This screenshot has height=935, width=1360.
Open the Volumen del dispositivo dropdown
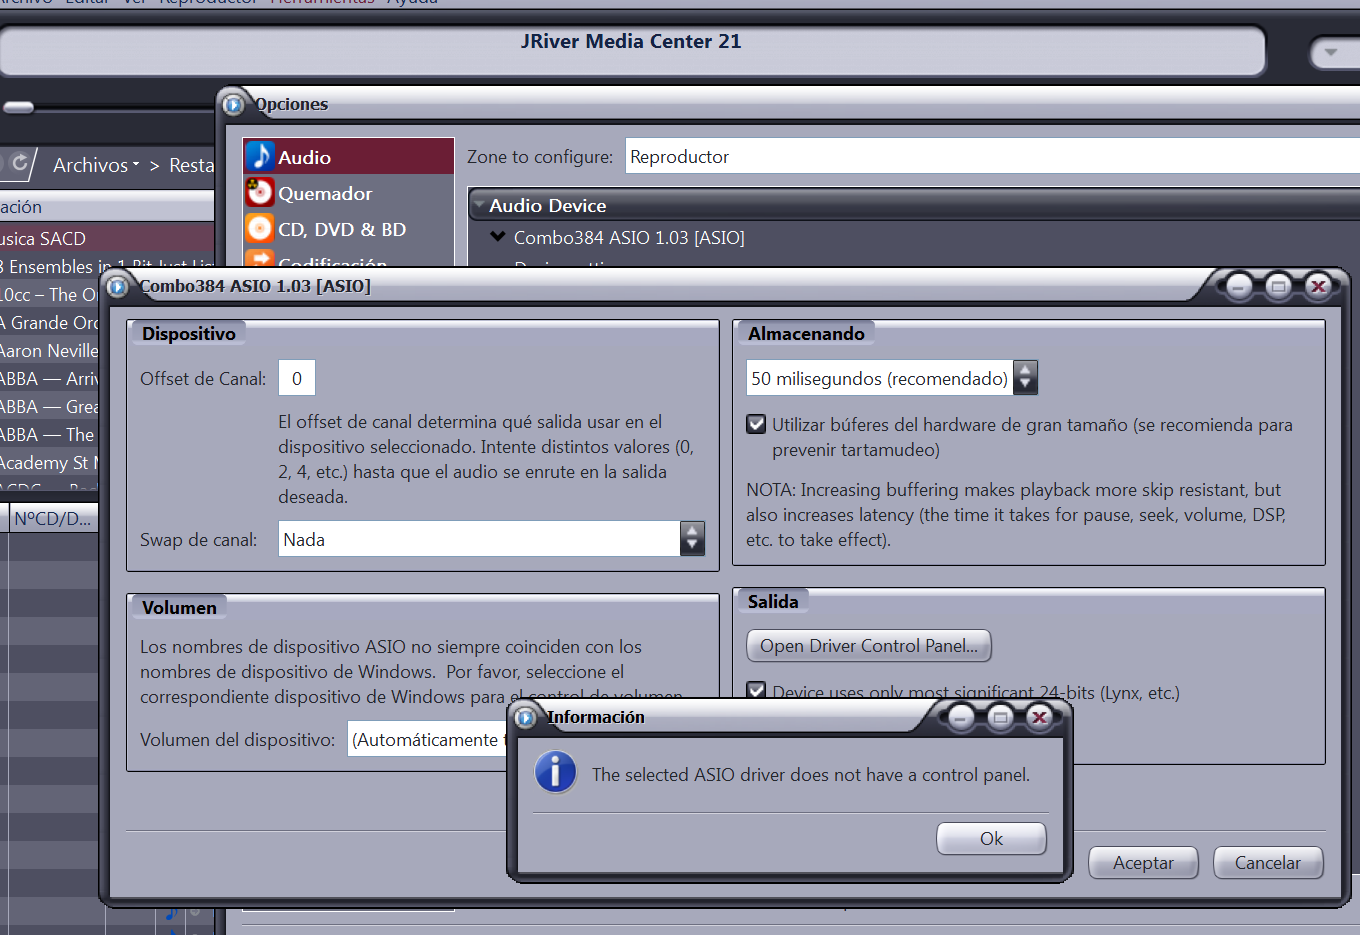point(427,739)
